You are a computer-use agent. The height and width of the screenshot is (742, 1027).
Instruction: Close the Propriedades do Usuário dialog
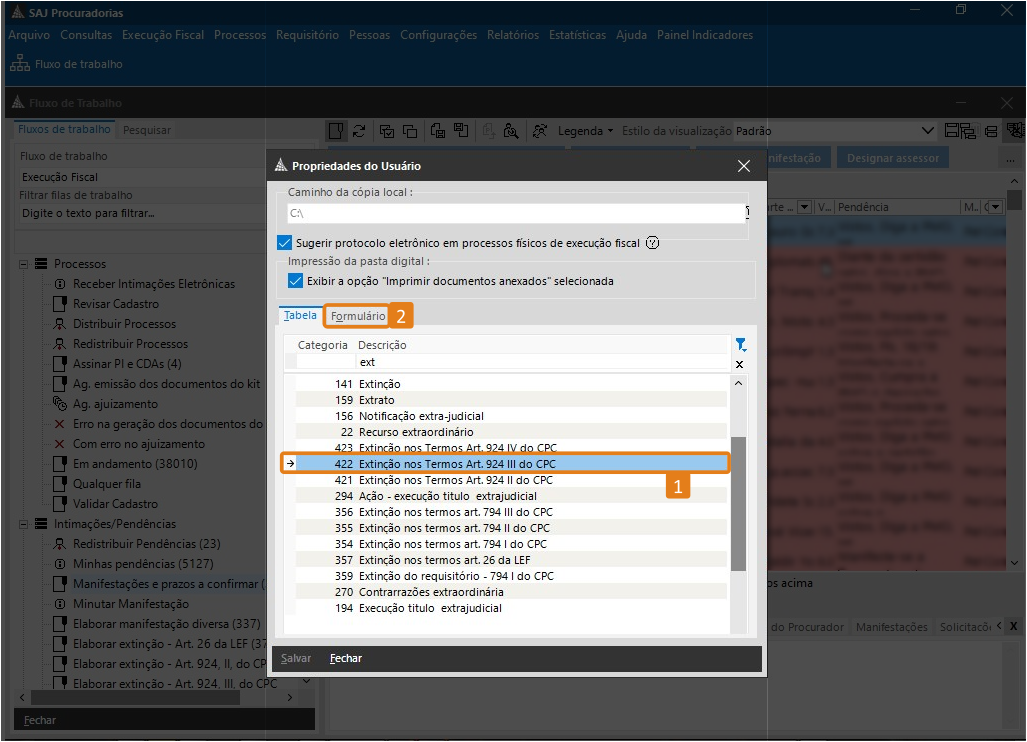[743, 166]
